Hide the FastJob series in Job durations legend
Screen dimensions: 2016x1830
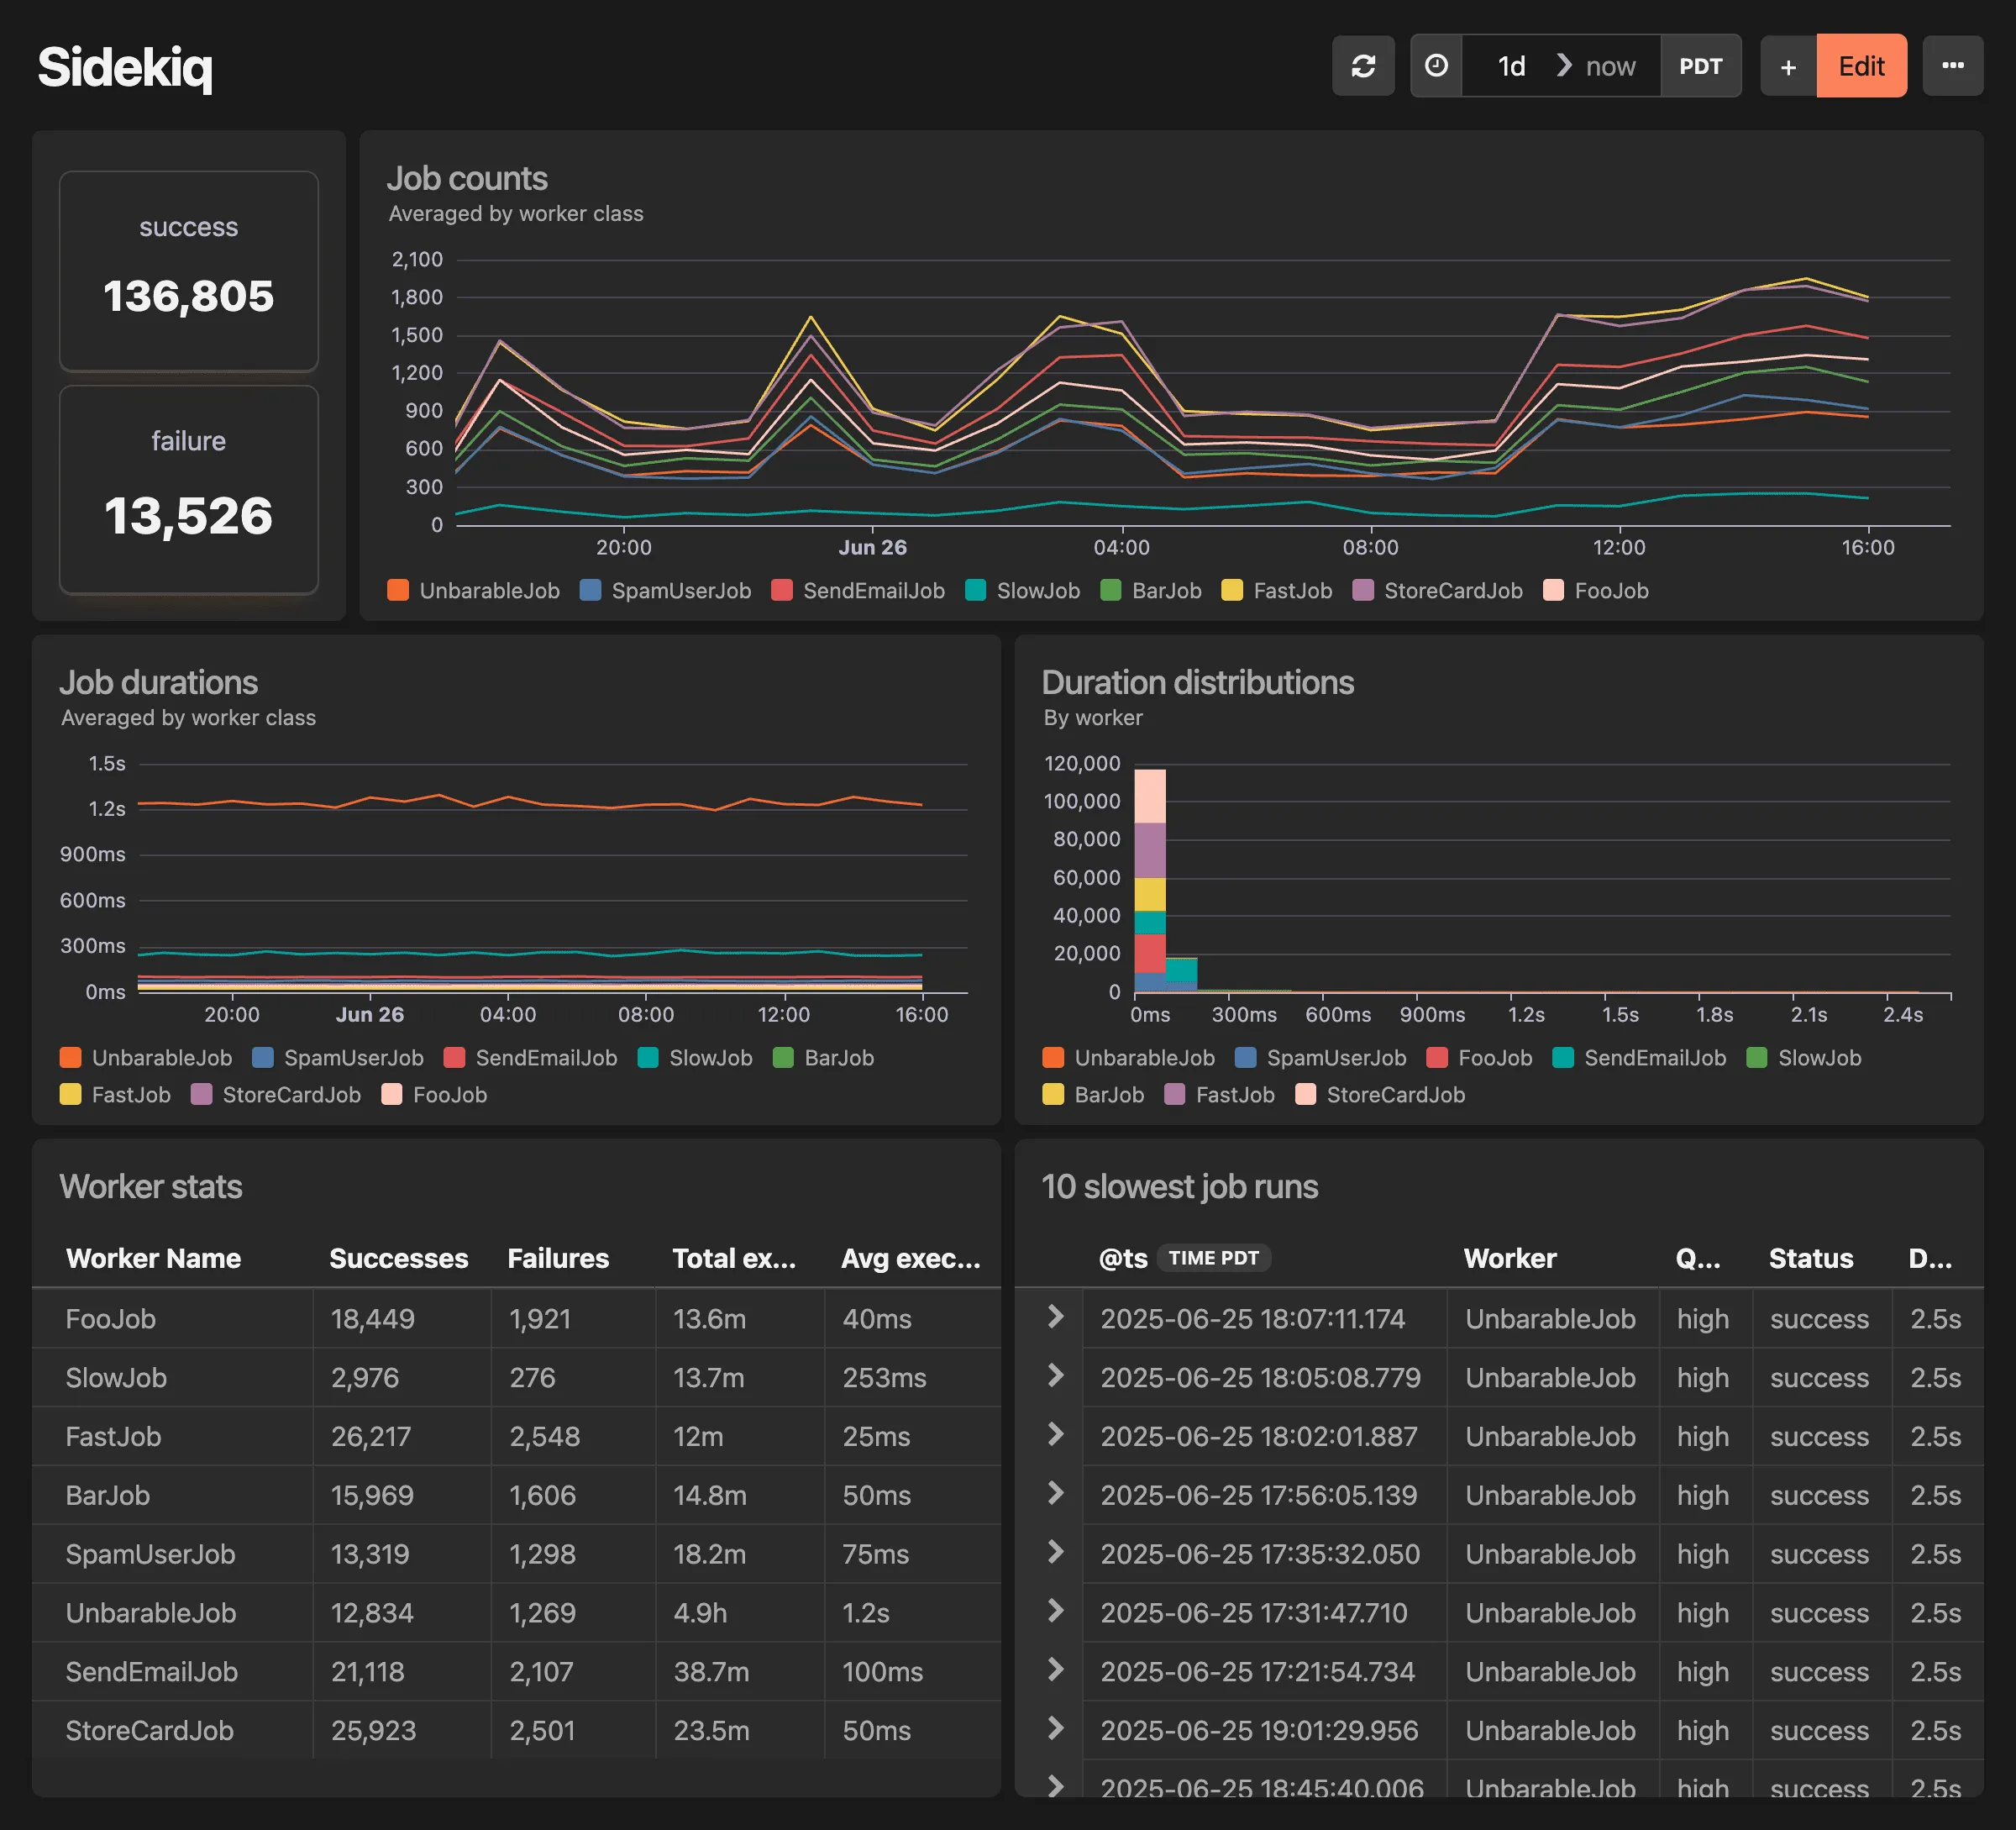[x=130, y=1094]
